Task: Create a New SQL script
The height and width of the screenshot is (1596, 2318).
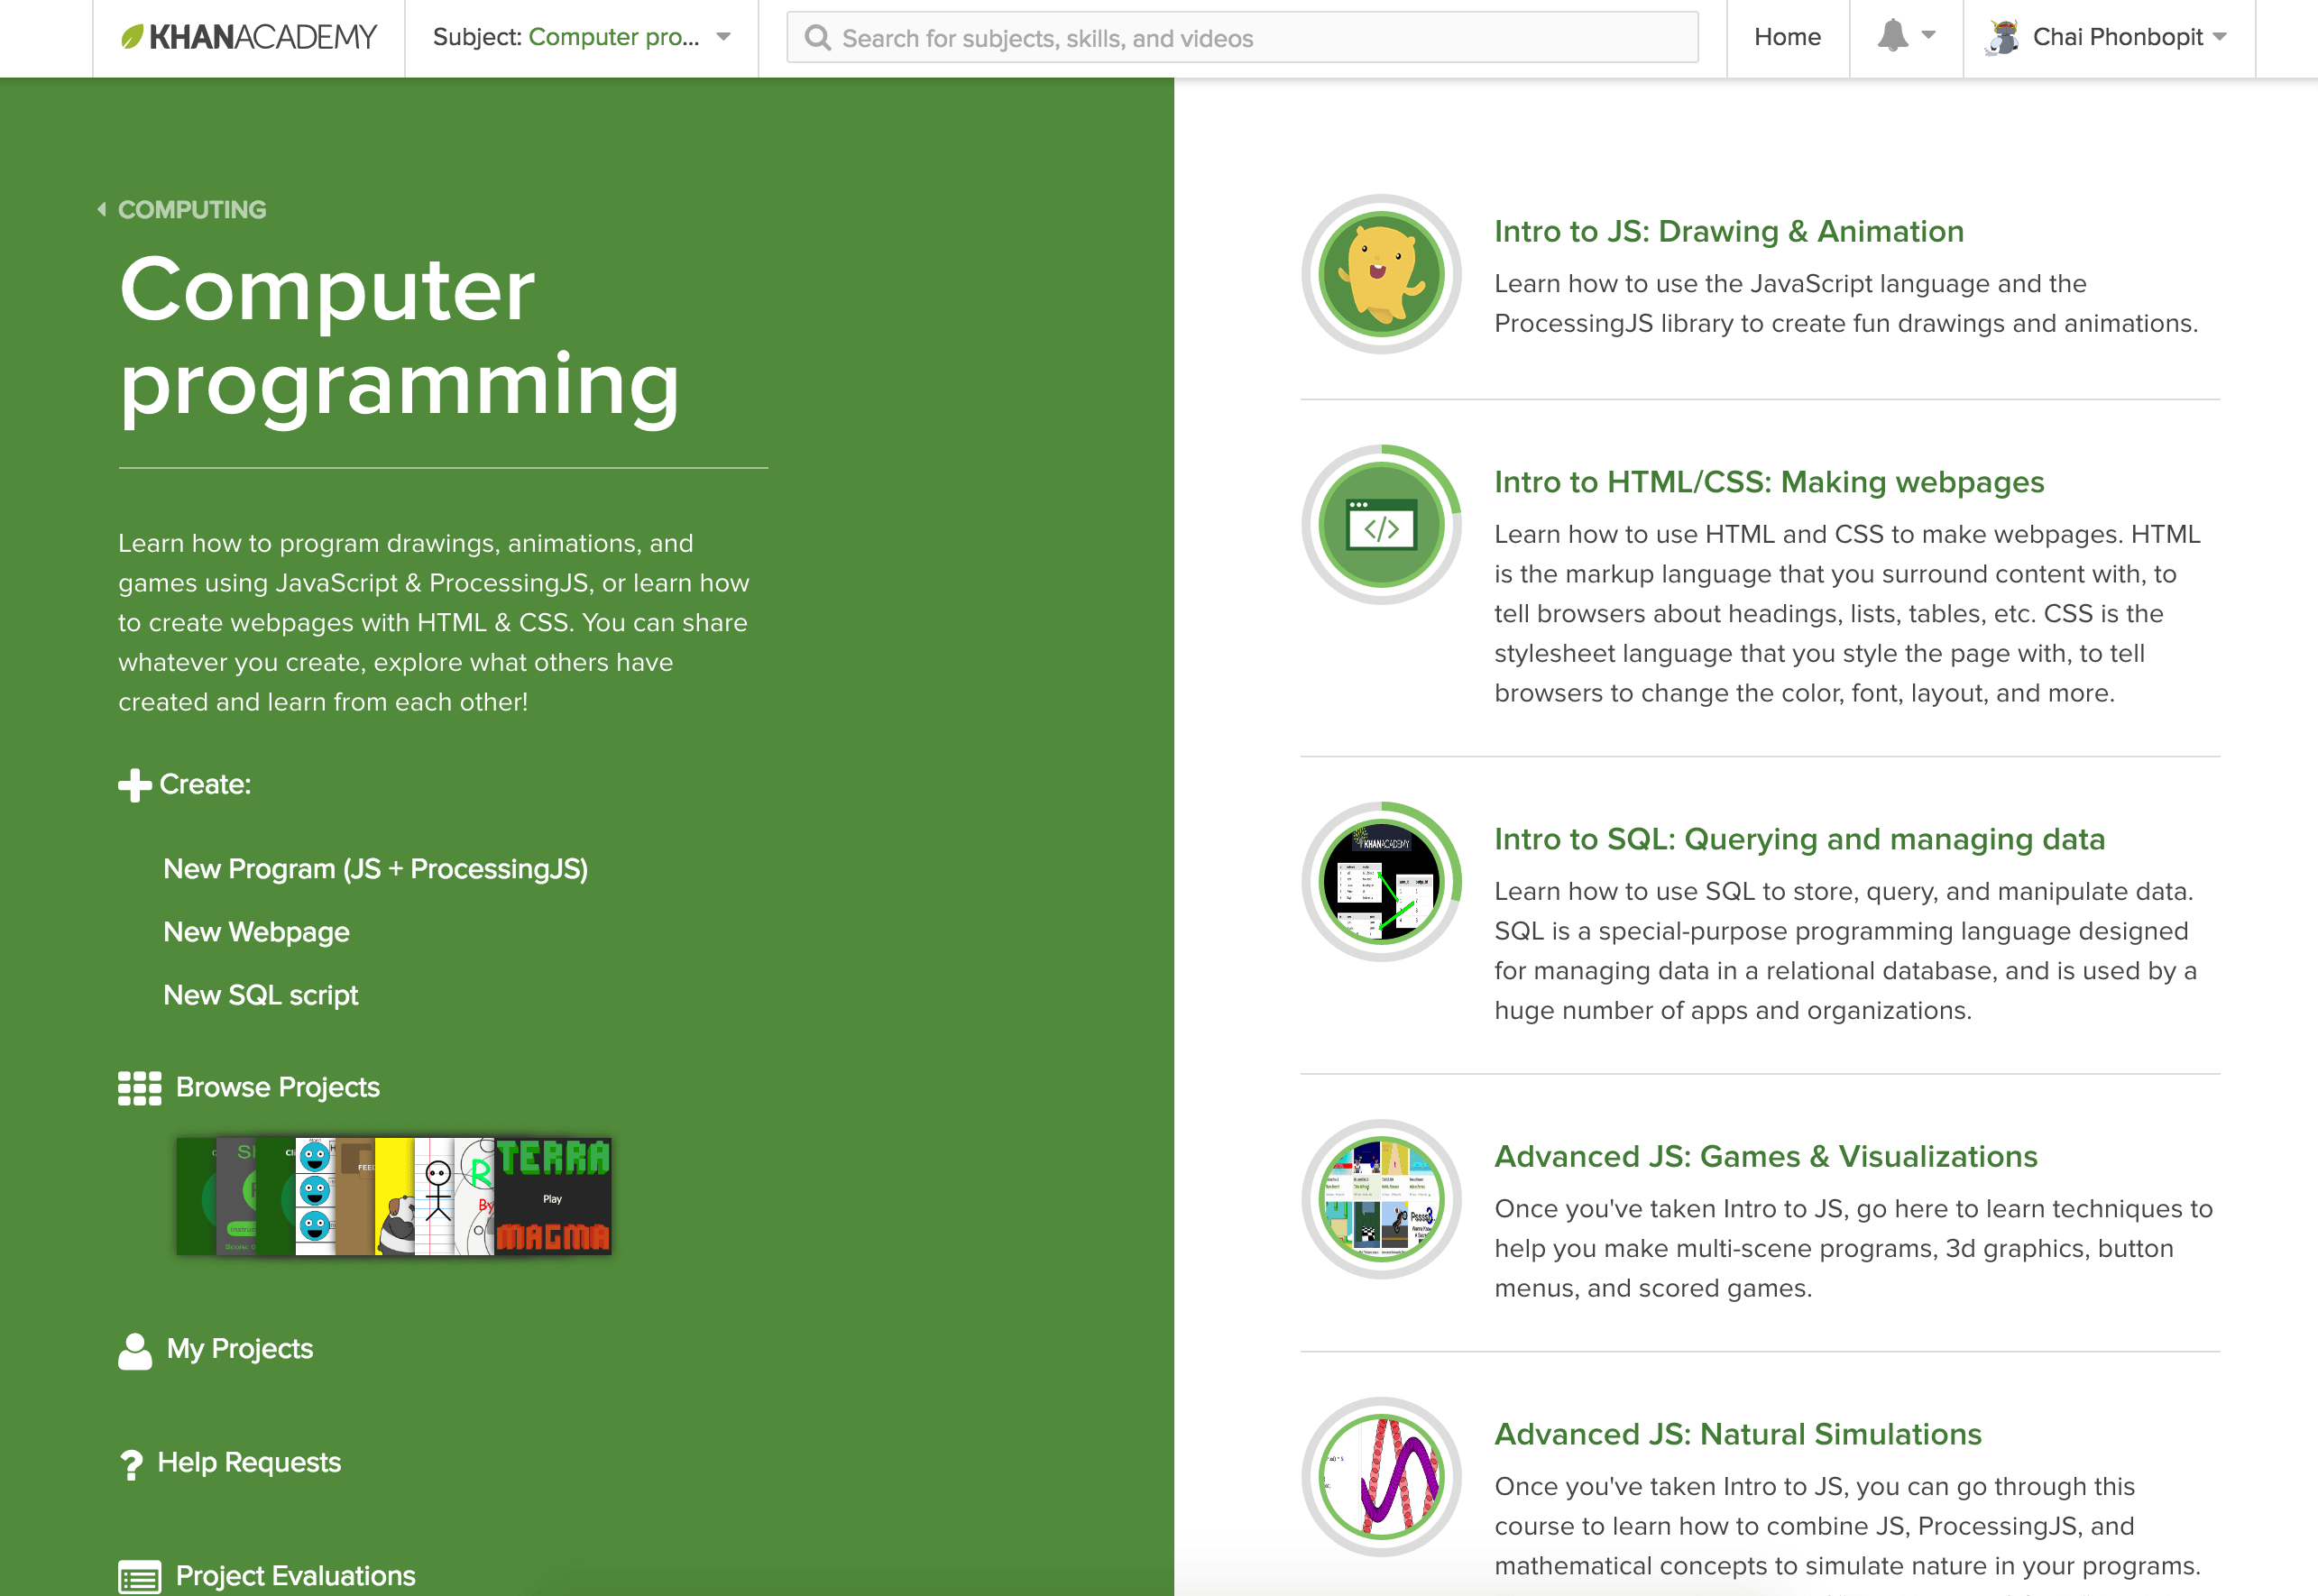Action: (x=260, y=995)
